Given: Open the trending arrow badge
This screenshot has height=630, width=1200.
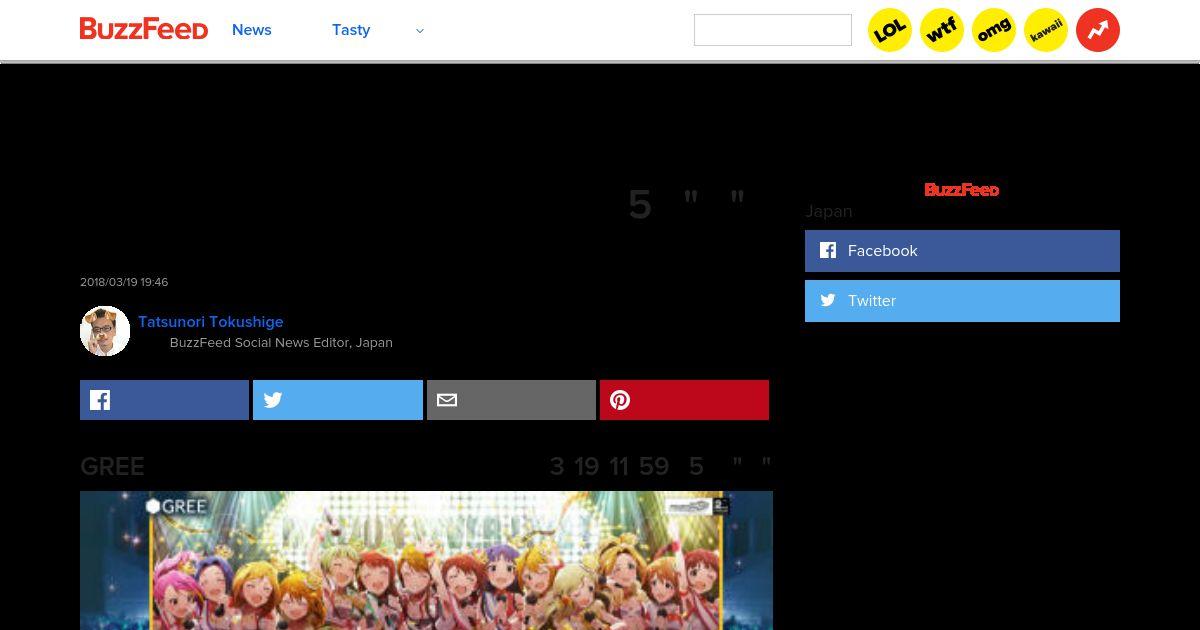Looking at the screenshot, I should point(1098,30).
